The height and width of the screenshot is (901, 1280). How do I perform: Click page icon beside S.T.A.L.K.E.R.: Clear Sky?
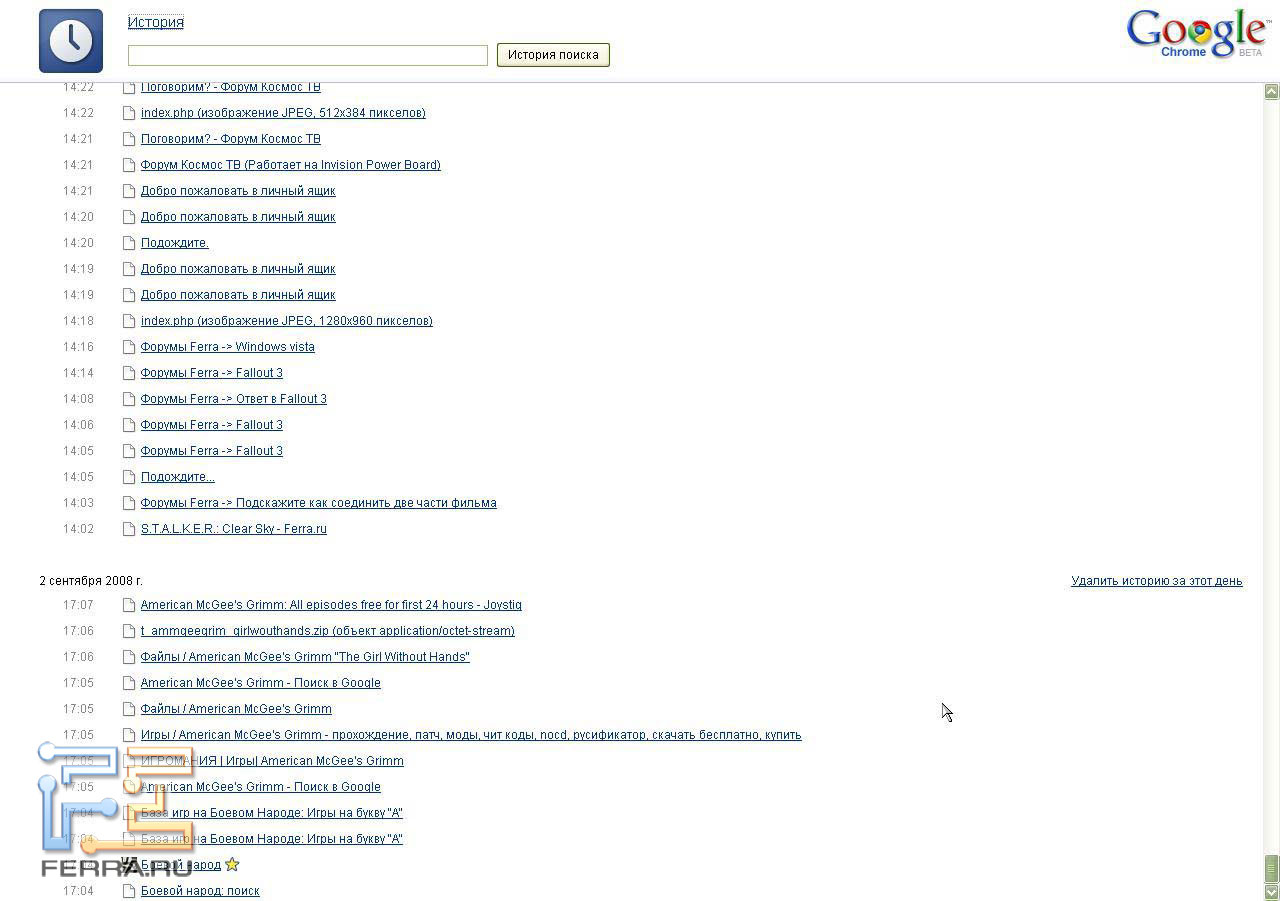[129, 529]
